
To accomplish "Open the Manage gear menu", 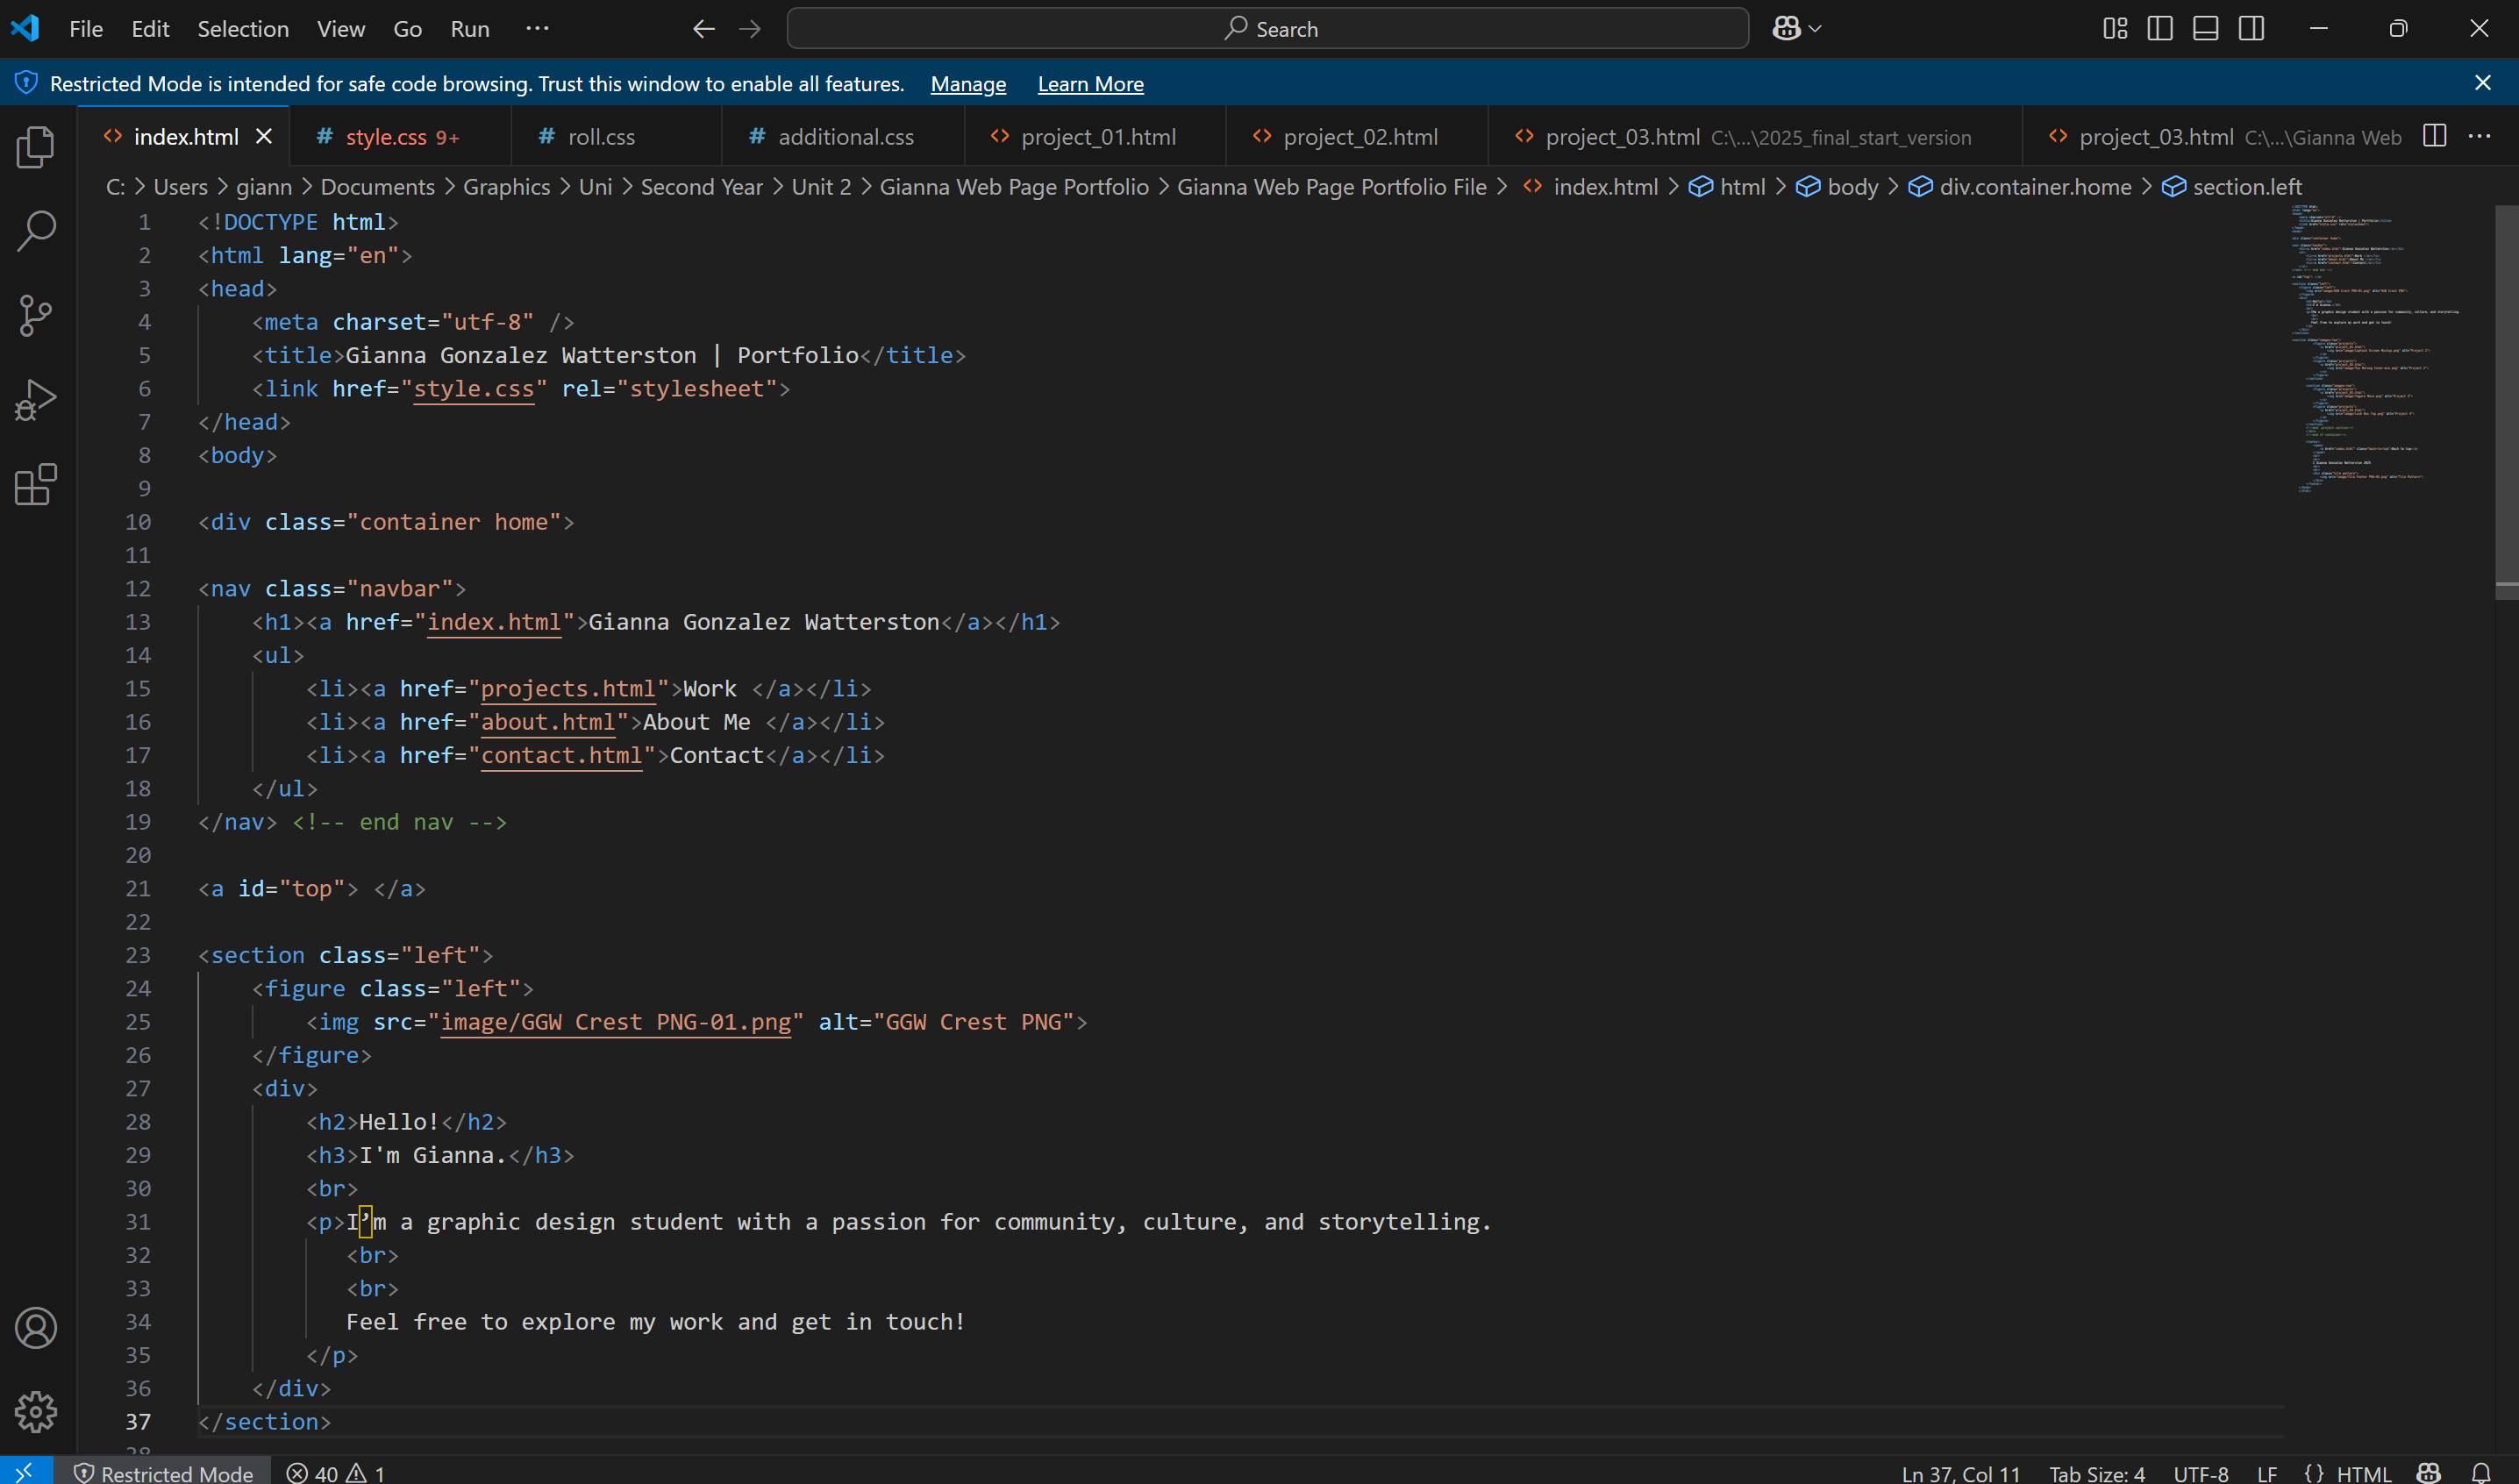I will pyautogui.click(x=36, y=1412).
